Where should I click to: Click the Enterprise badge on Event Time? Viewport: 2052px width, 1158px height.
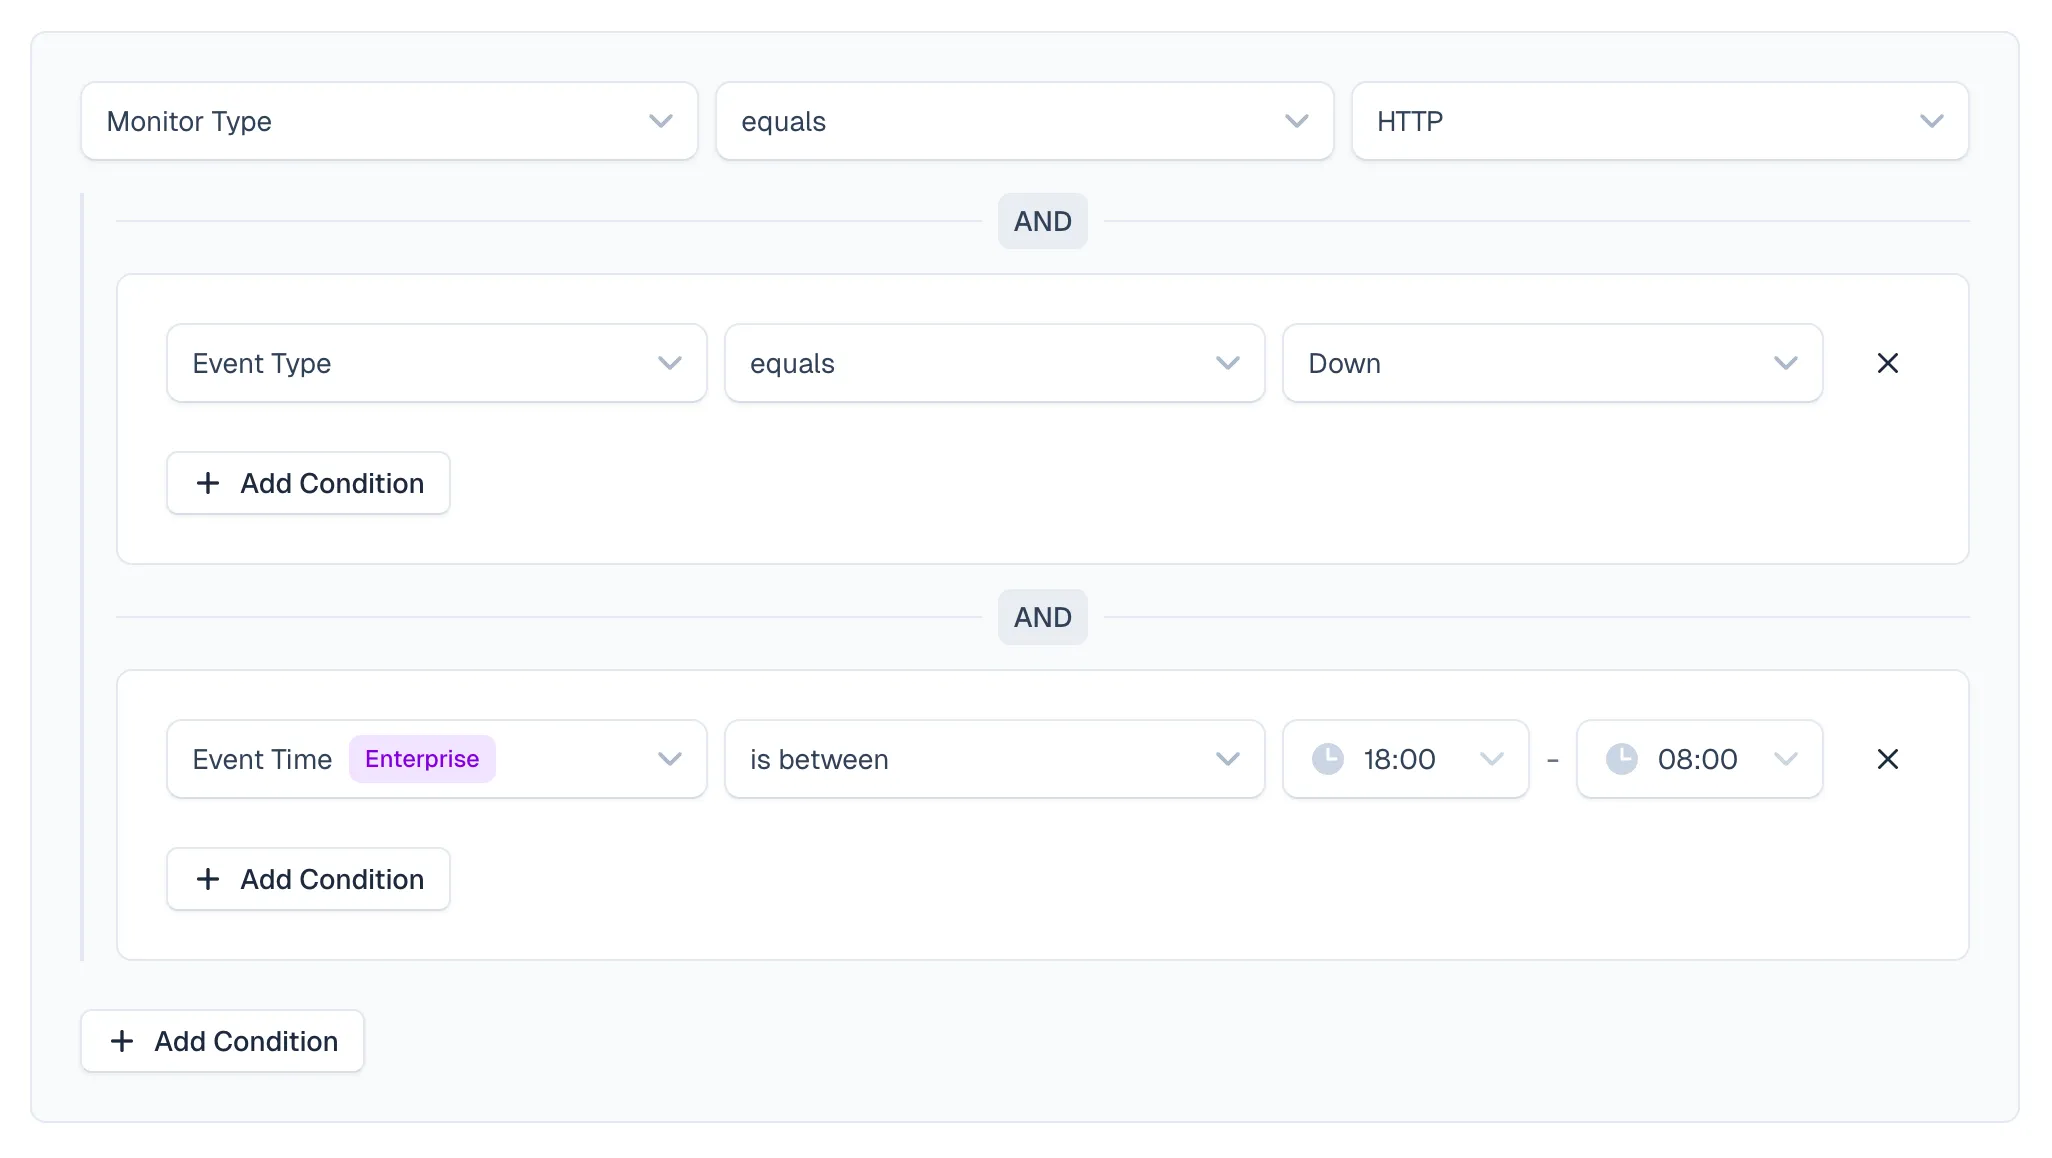click(x=421, y=759)
